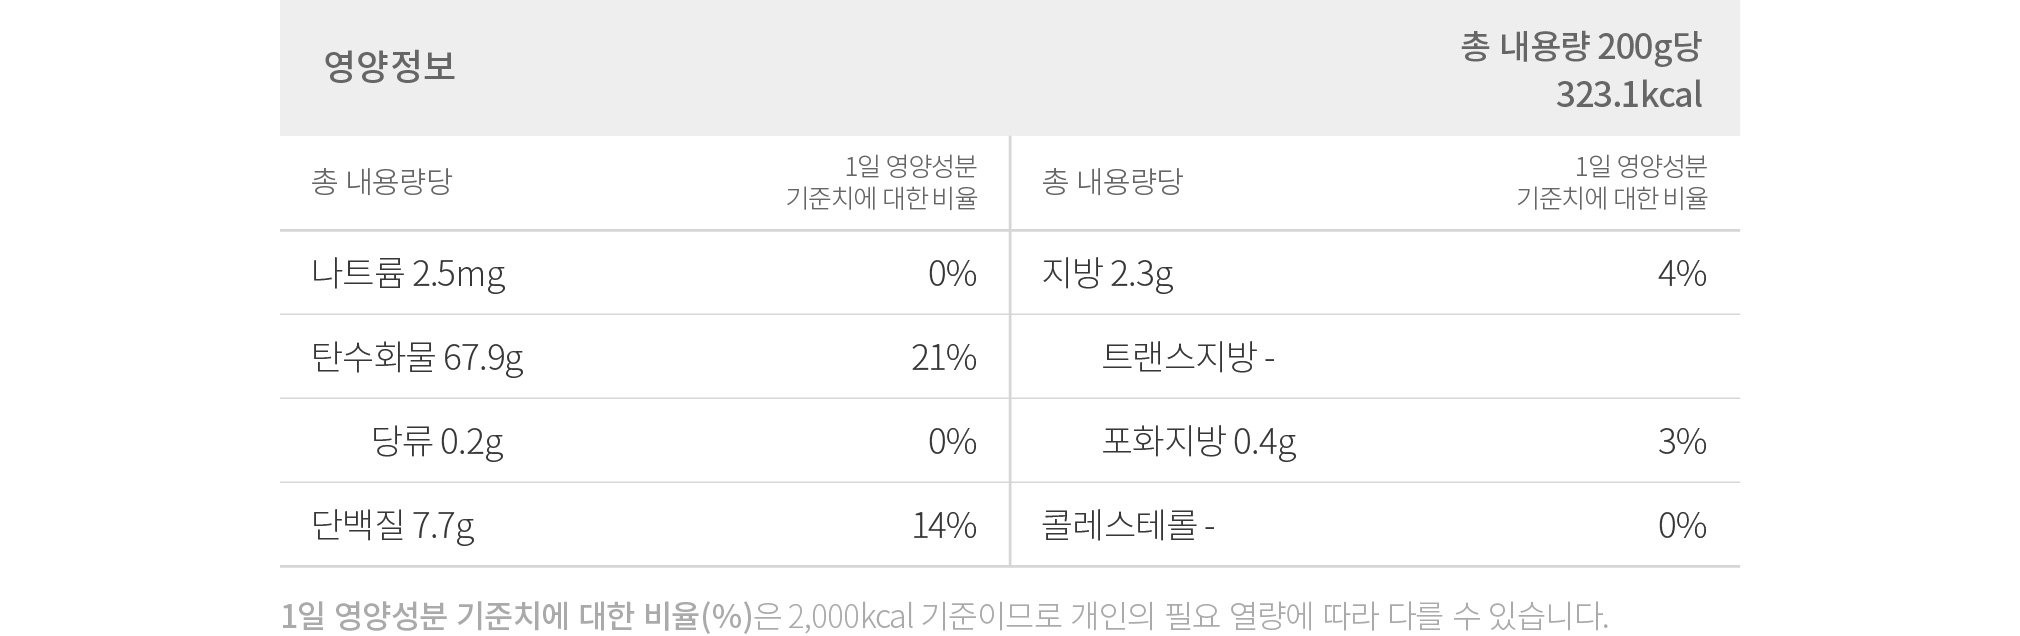Click the 영양정보 heading
This screenshot has height=636, width=2020.
[x=389, y=66]
